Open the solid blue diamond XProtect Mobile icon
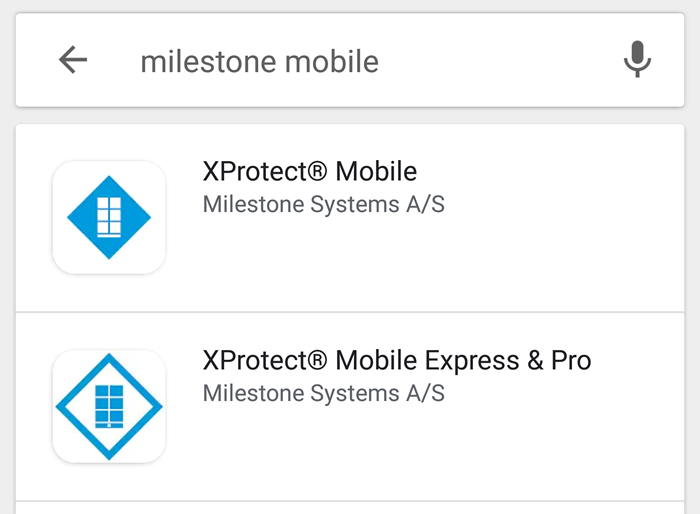The image size is (700, 514). 109,217
